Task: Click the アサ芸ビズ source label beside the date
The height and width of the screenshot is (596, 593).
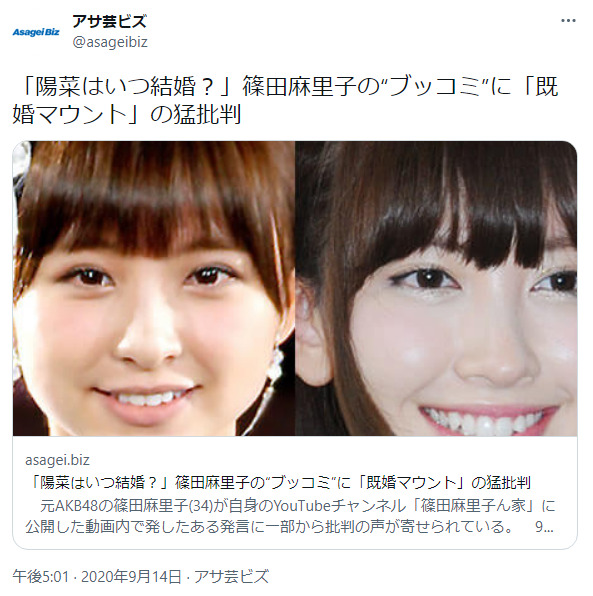Action: point(231,576)
